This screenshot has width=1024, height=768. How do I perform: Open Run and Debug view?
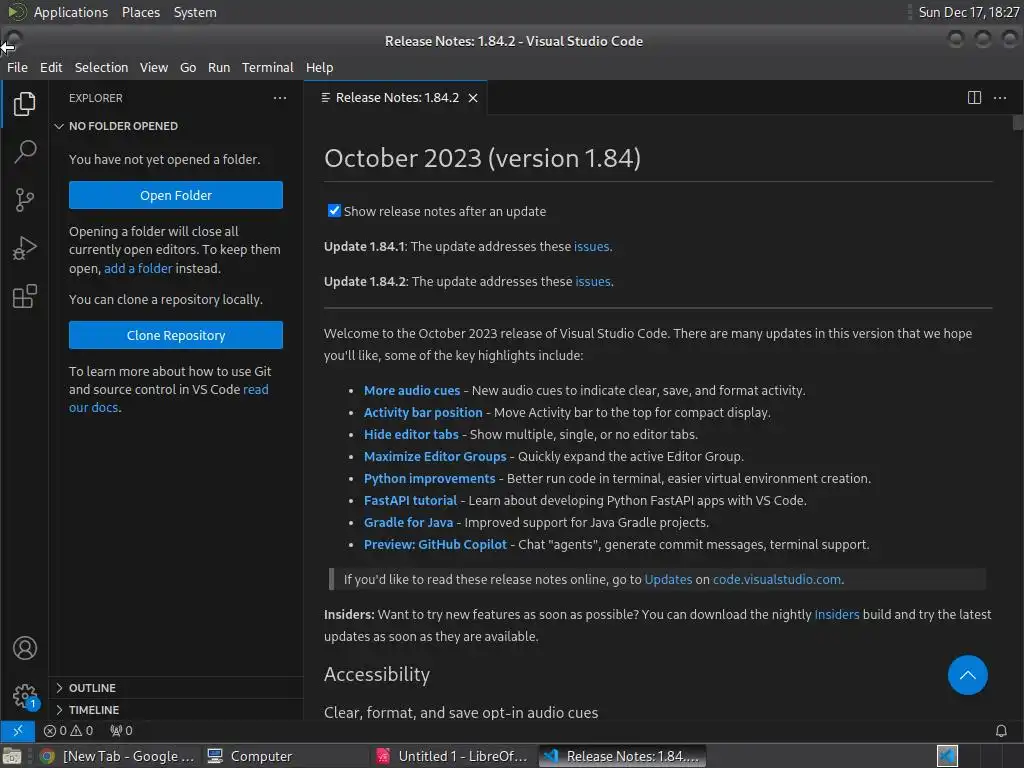[25, 248]
